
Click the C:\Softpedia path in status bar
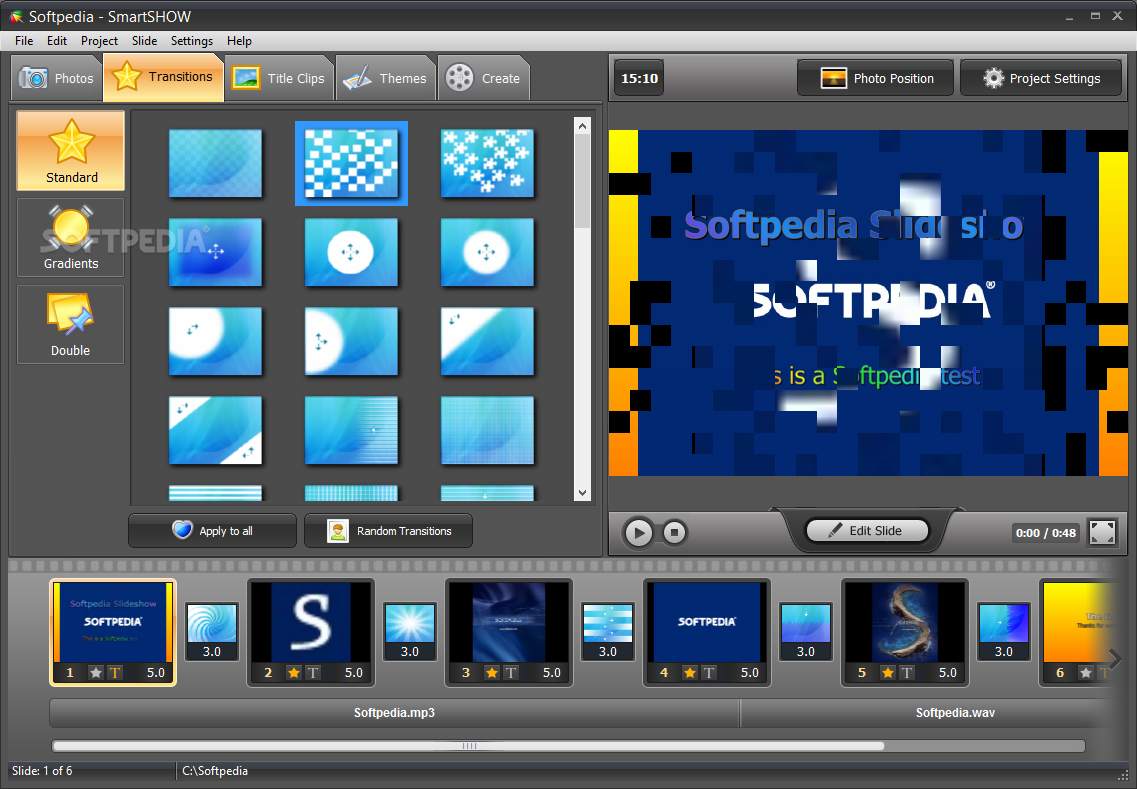click(x=215, y=771)
